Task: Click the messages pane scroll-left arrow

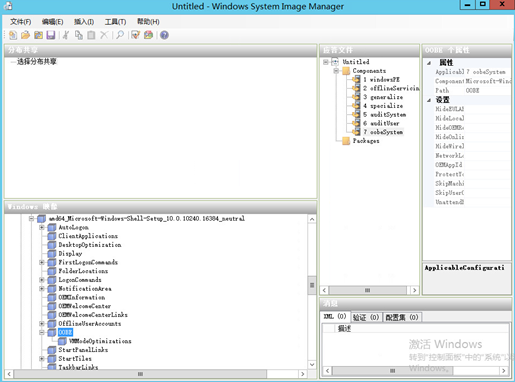Action: (327, 370)
